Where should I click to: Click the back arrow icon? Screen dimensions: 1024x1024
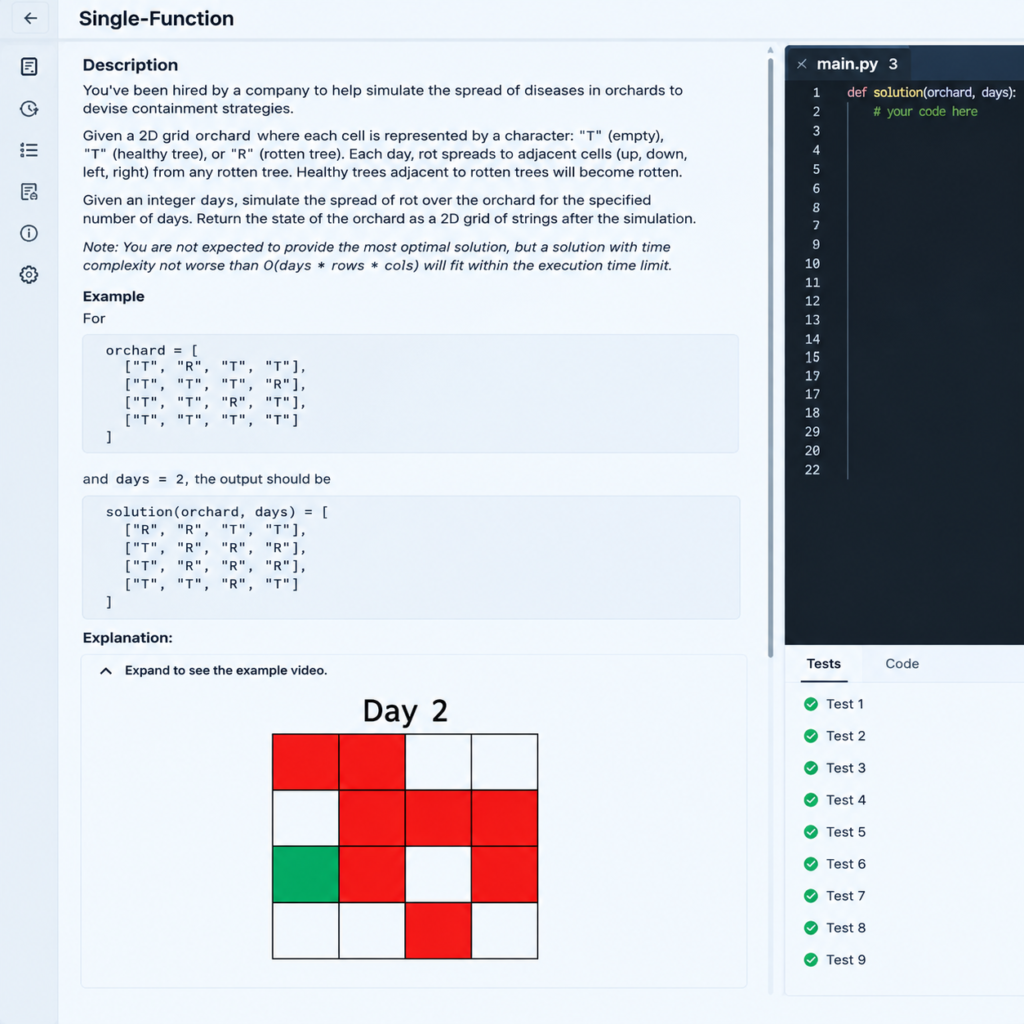30,18
